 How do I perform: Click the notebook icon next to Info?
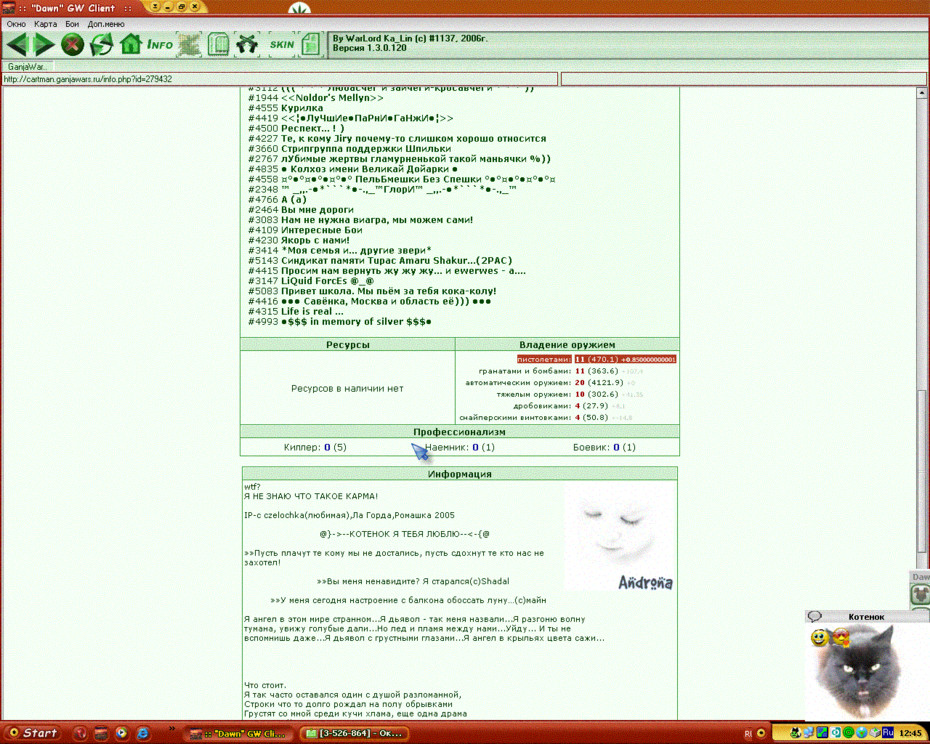pos(218,44)
